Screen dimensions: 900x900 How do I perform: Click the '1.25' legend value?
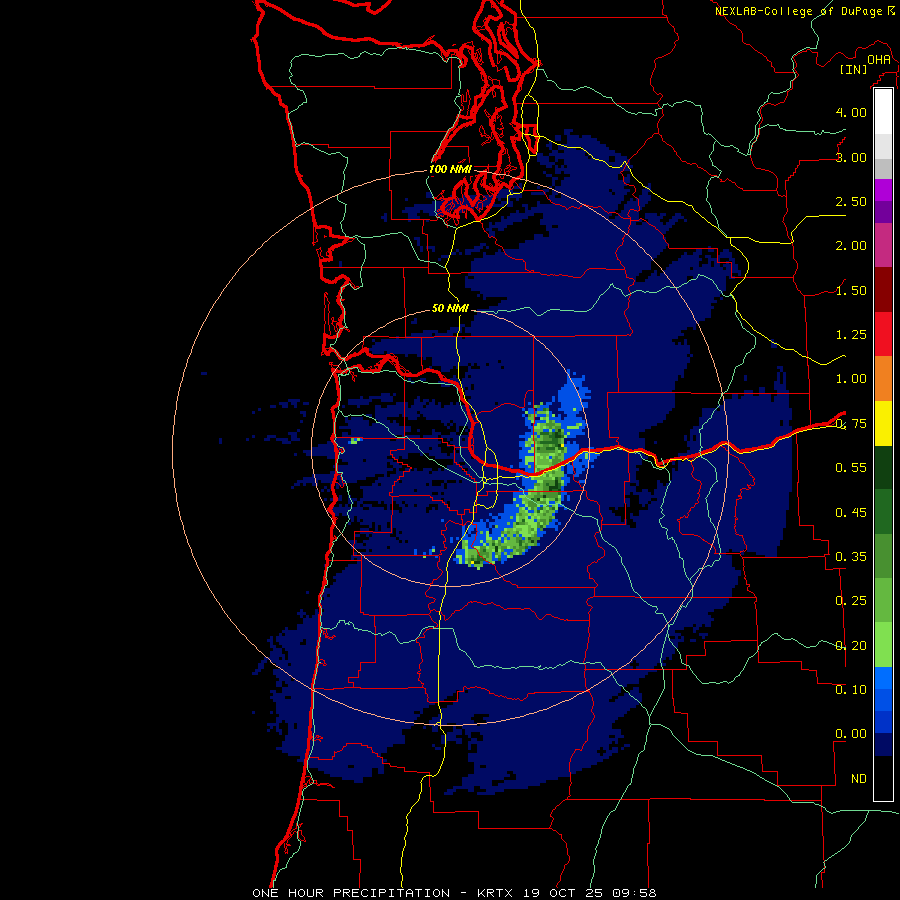(851, 335)
